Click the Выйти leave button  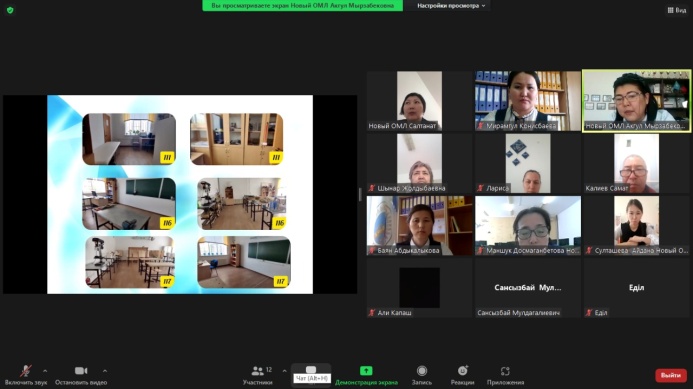coord(671,375)
